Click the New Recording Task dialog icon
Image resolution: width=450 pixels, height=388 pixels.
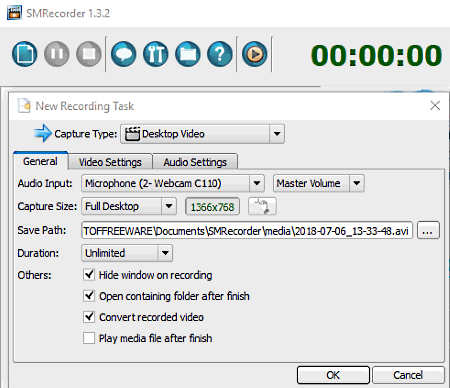[x=24, y=106]
